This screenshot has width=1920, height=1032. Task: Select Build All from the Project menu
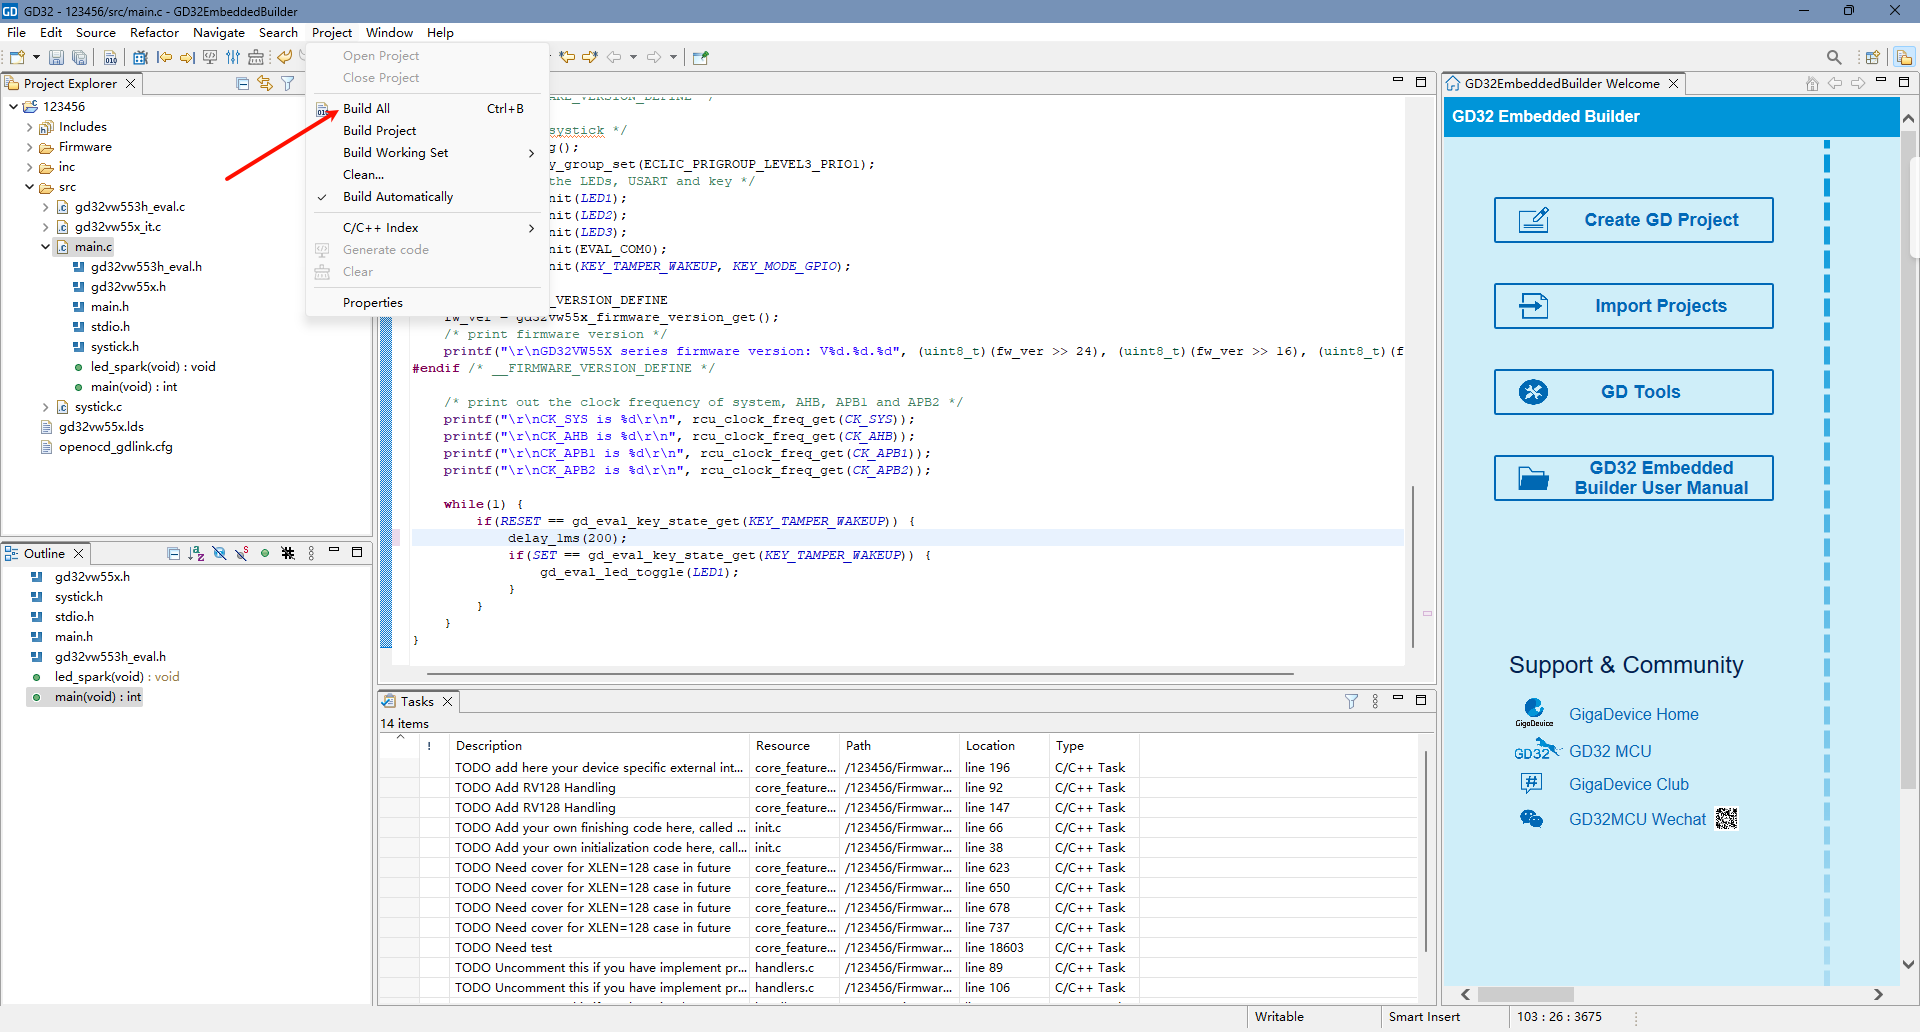pyautogui.click(x=366, y=109)
